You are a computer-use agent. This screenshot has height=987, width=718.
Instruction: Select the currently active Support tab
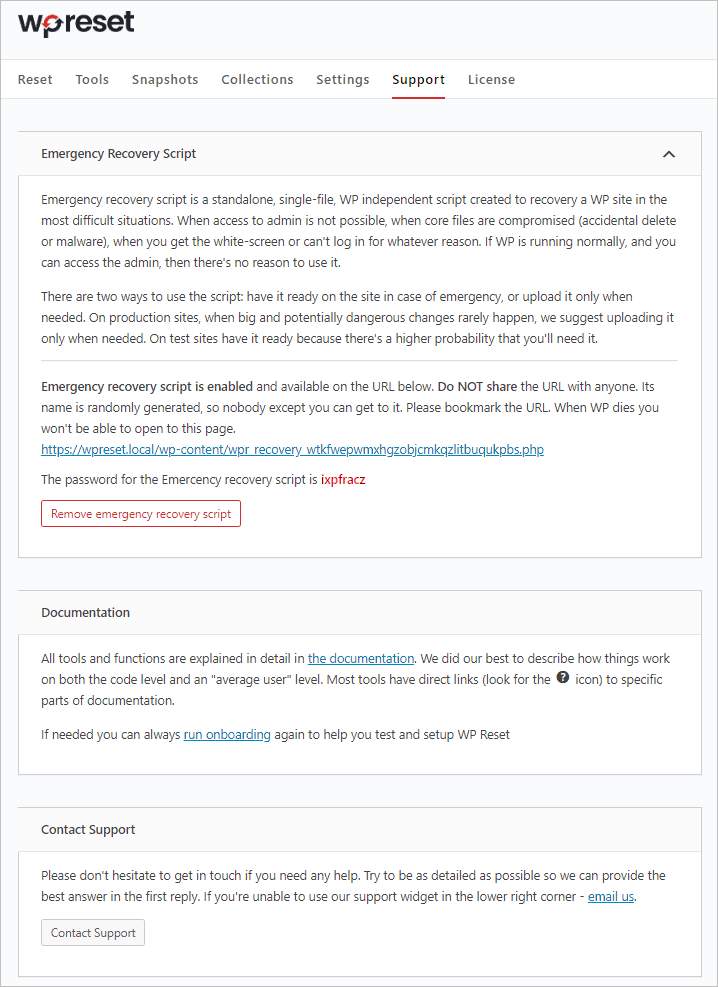[418, 79]
